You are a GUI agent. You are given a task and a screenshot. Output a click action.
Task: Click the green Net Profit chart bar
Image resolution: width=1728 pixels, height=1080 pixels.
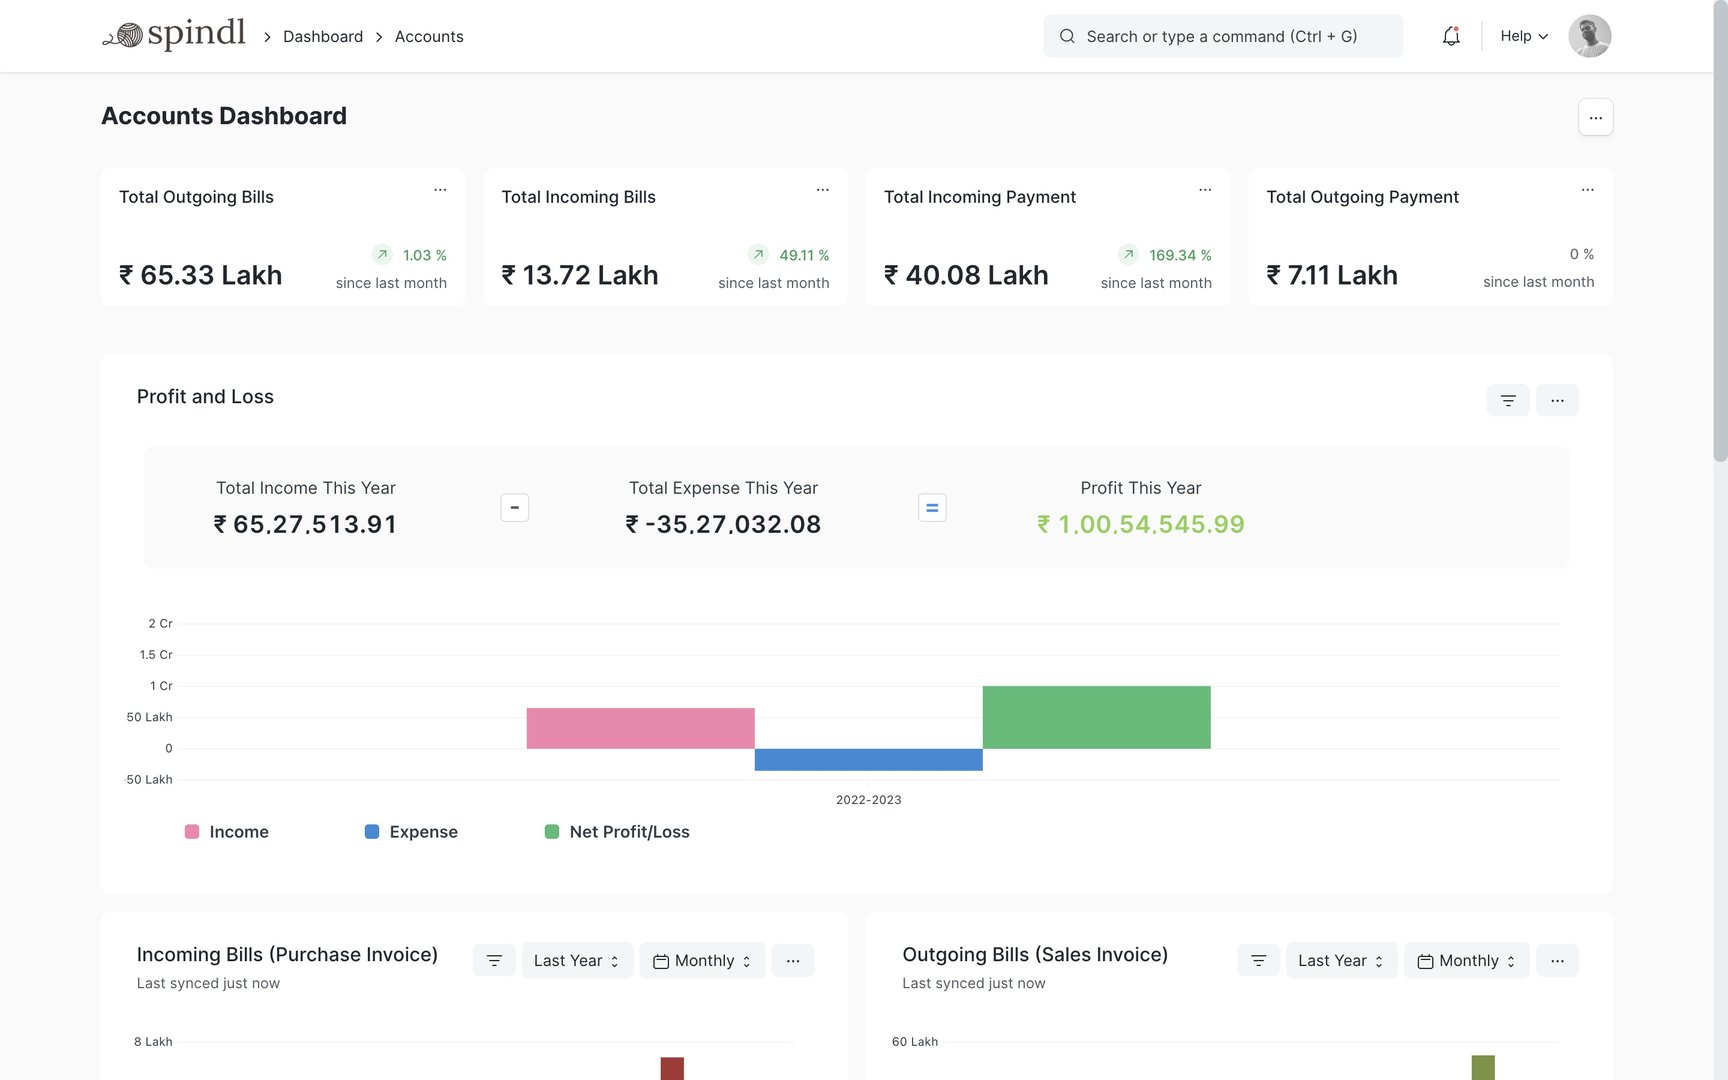click(1096, 717)
